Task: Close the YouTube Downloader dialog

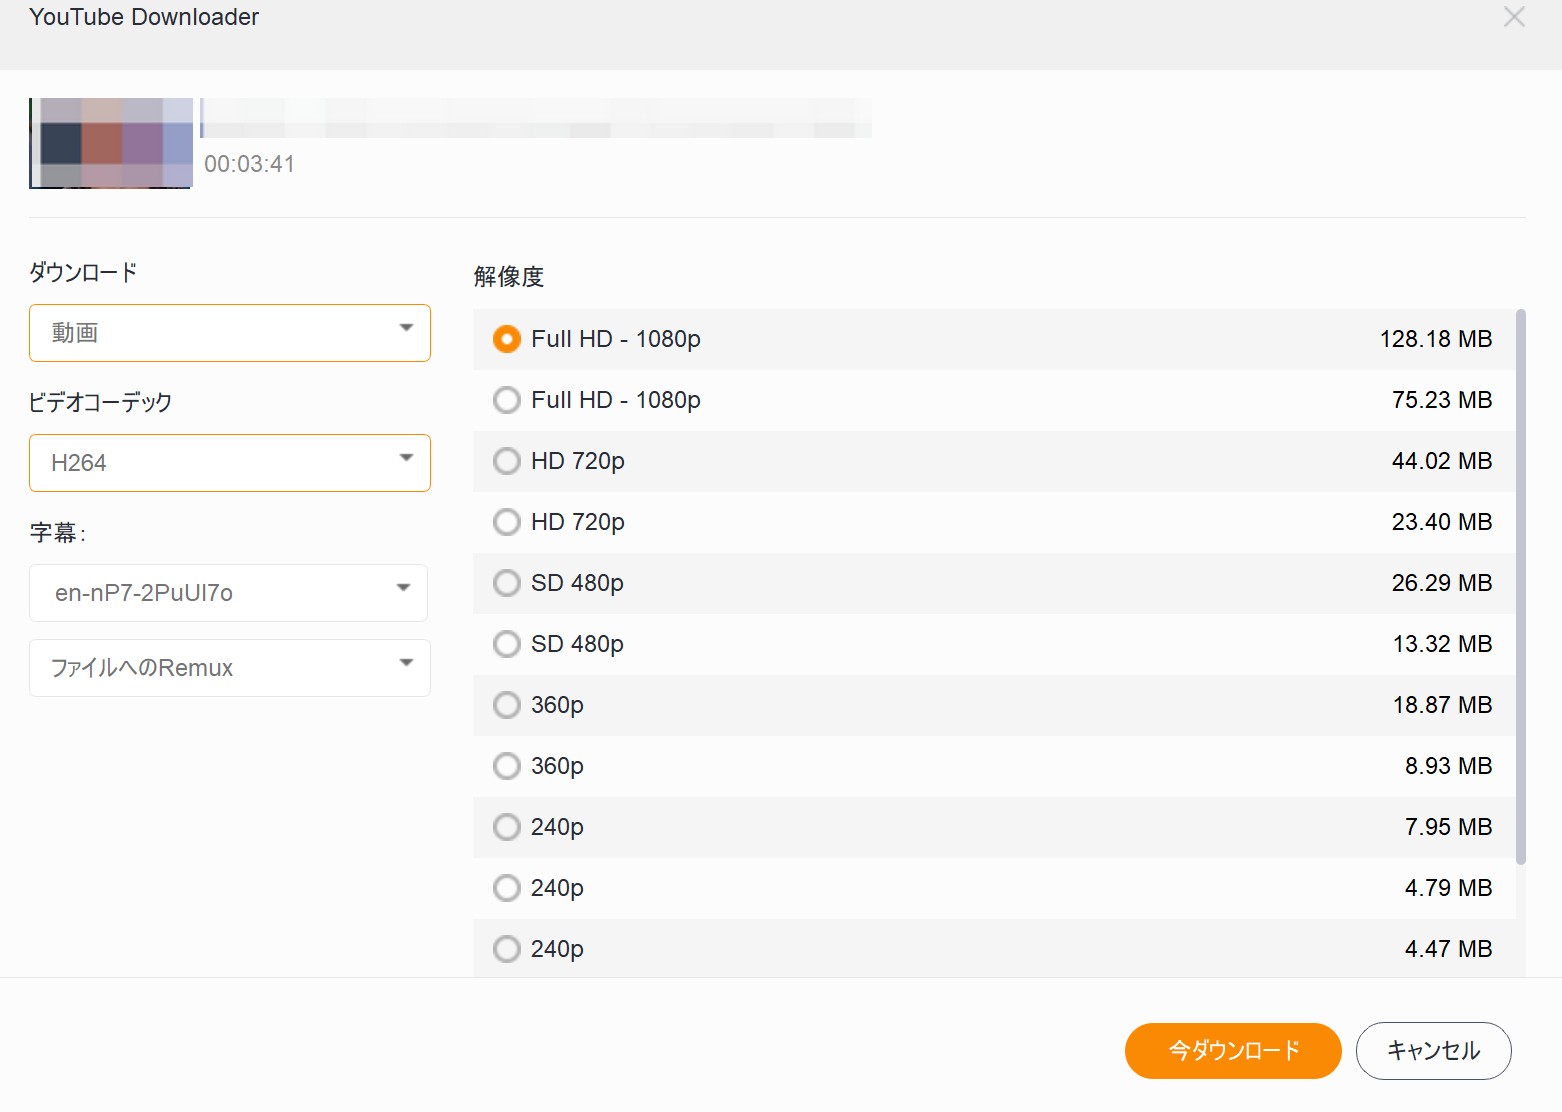Action: 1514,17
